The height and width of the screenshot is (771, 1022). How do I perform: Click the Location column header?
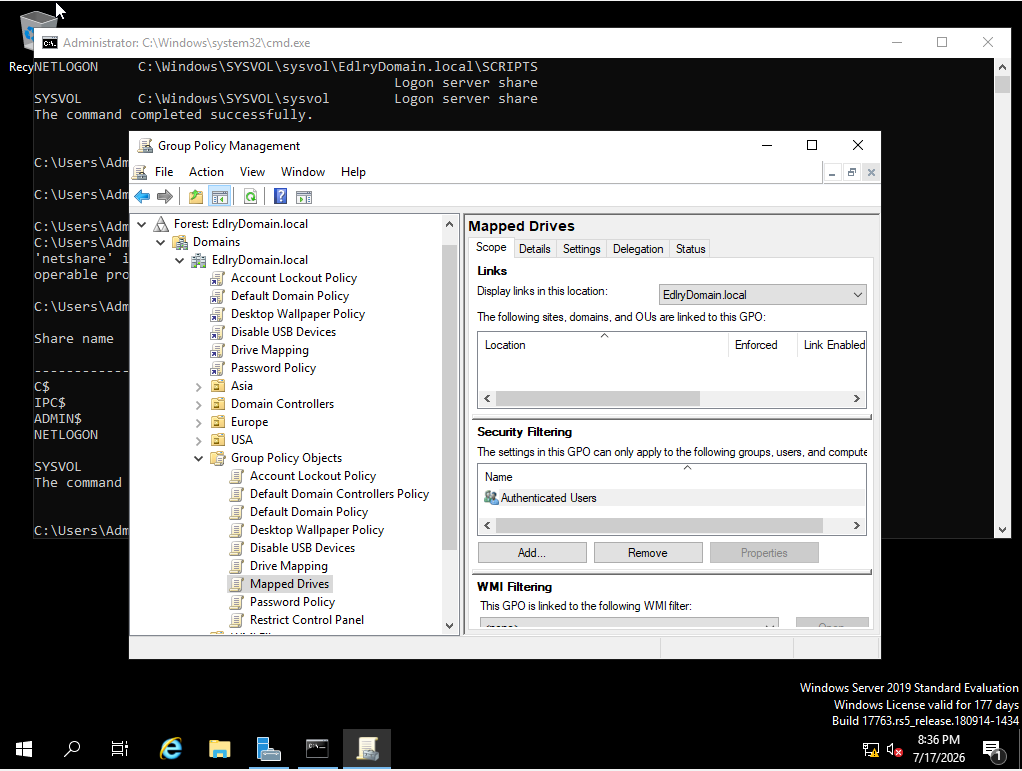pos(604,345)
